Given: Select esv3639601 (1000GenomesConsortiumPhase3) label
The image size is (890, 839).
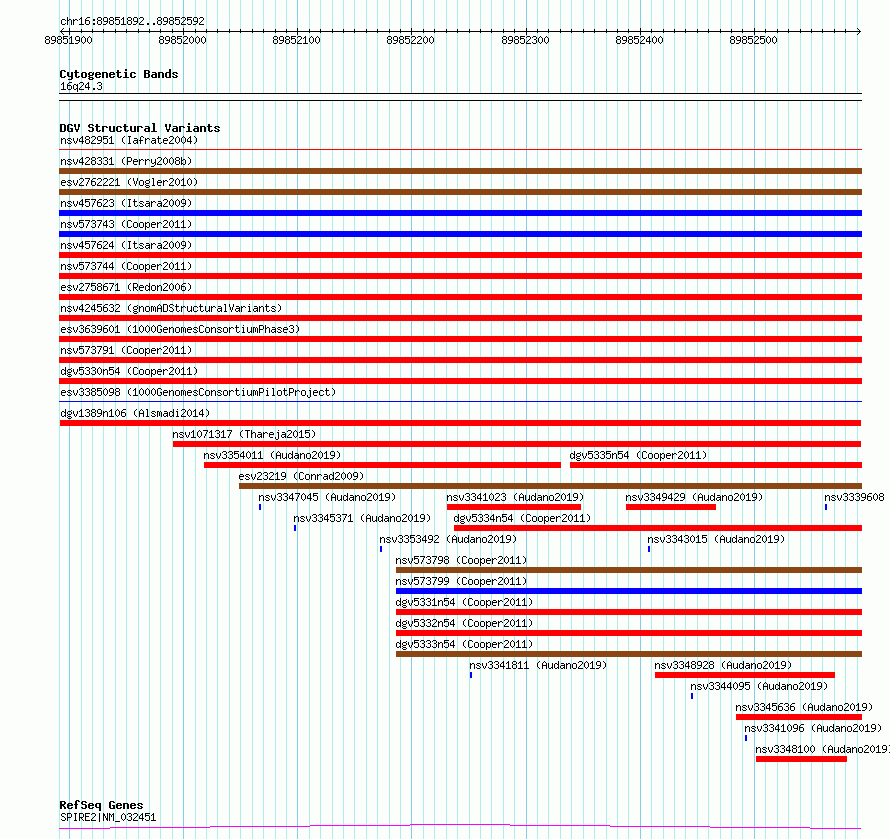Looking at the screenshot, I should pyautogui.click(x=180, y=329).
